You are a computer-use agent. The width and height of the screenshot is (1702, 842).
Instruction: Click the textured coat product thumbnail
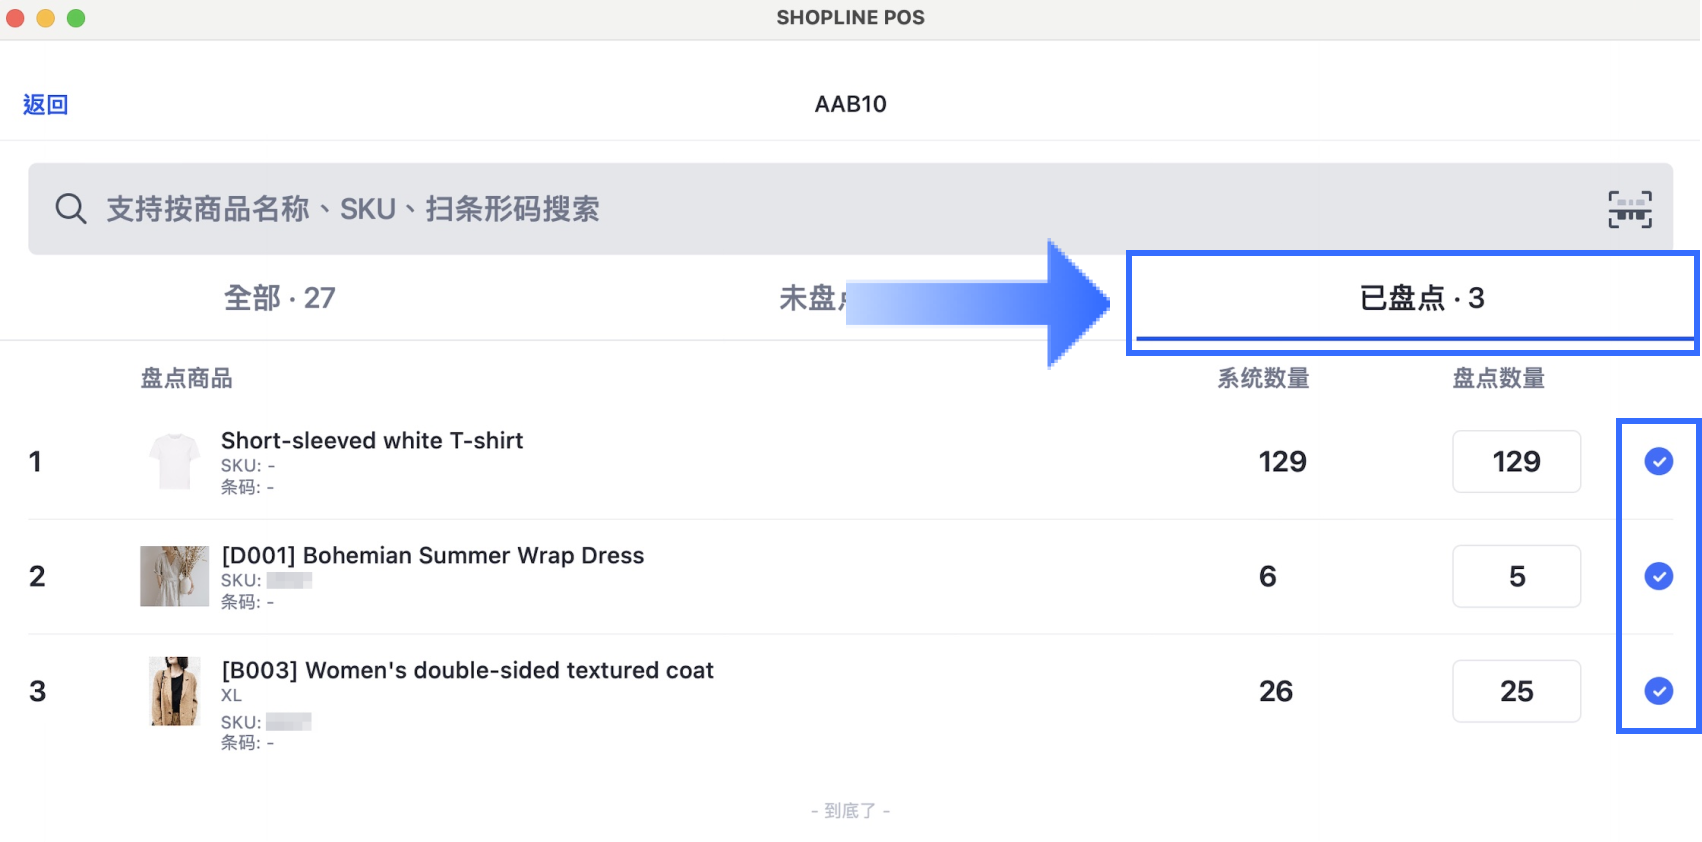coord(175,691)
